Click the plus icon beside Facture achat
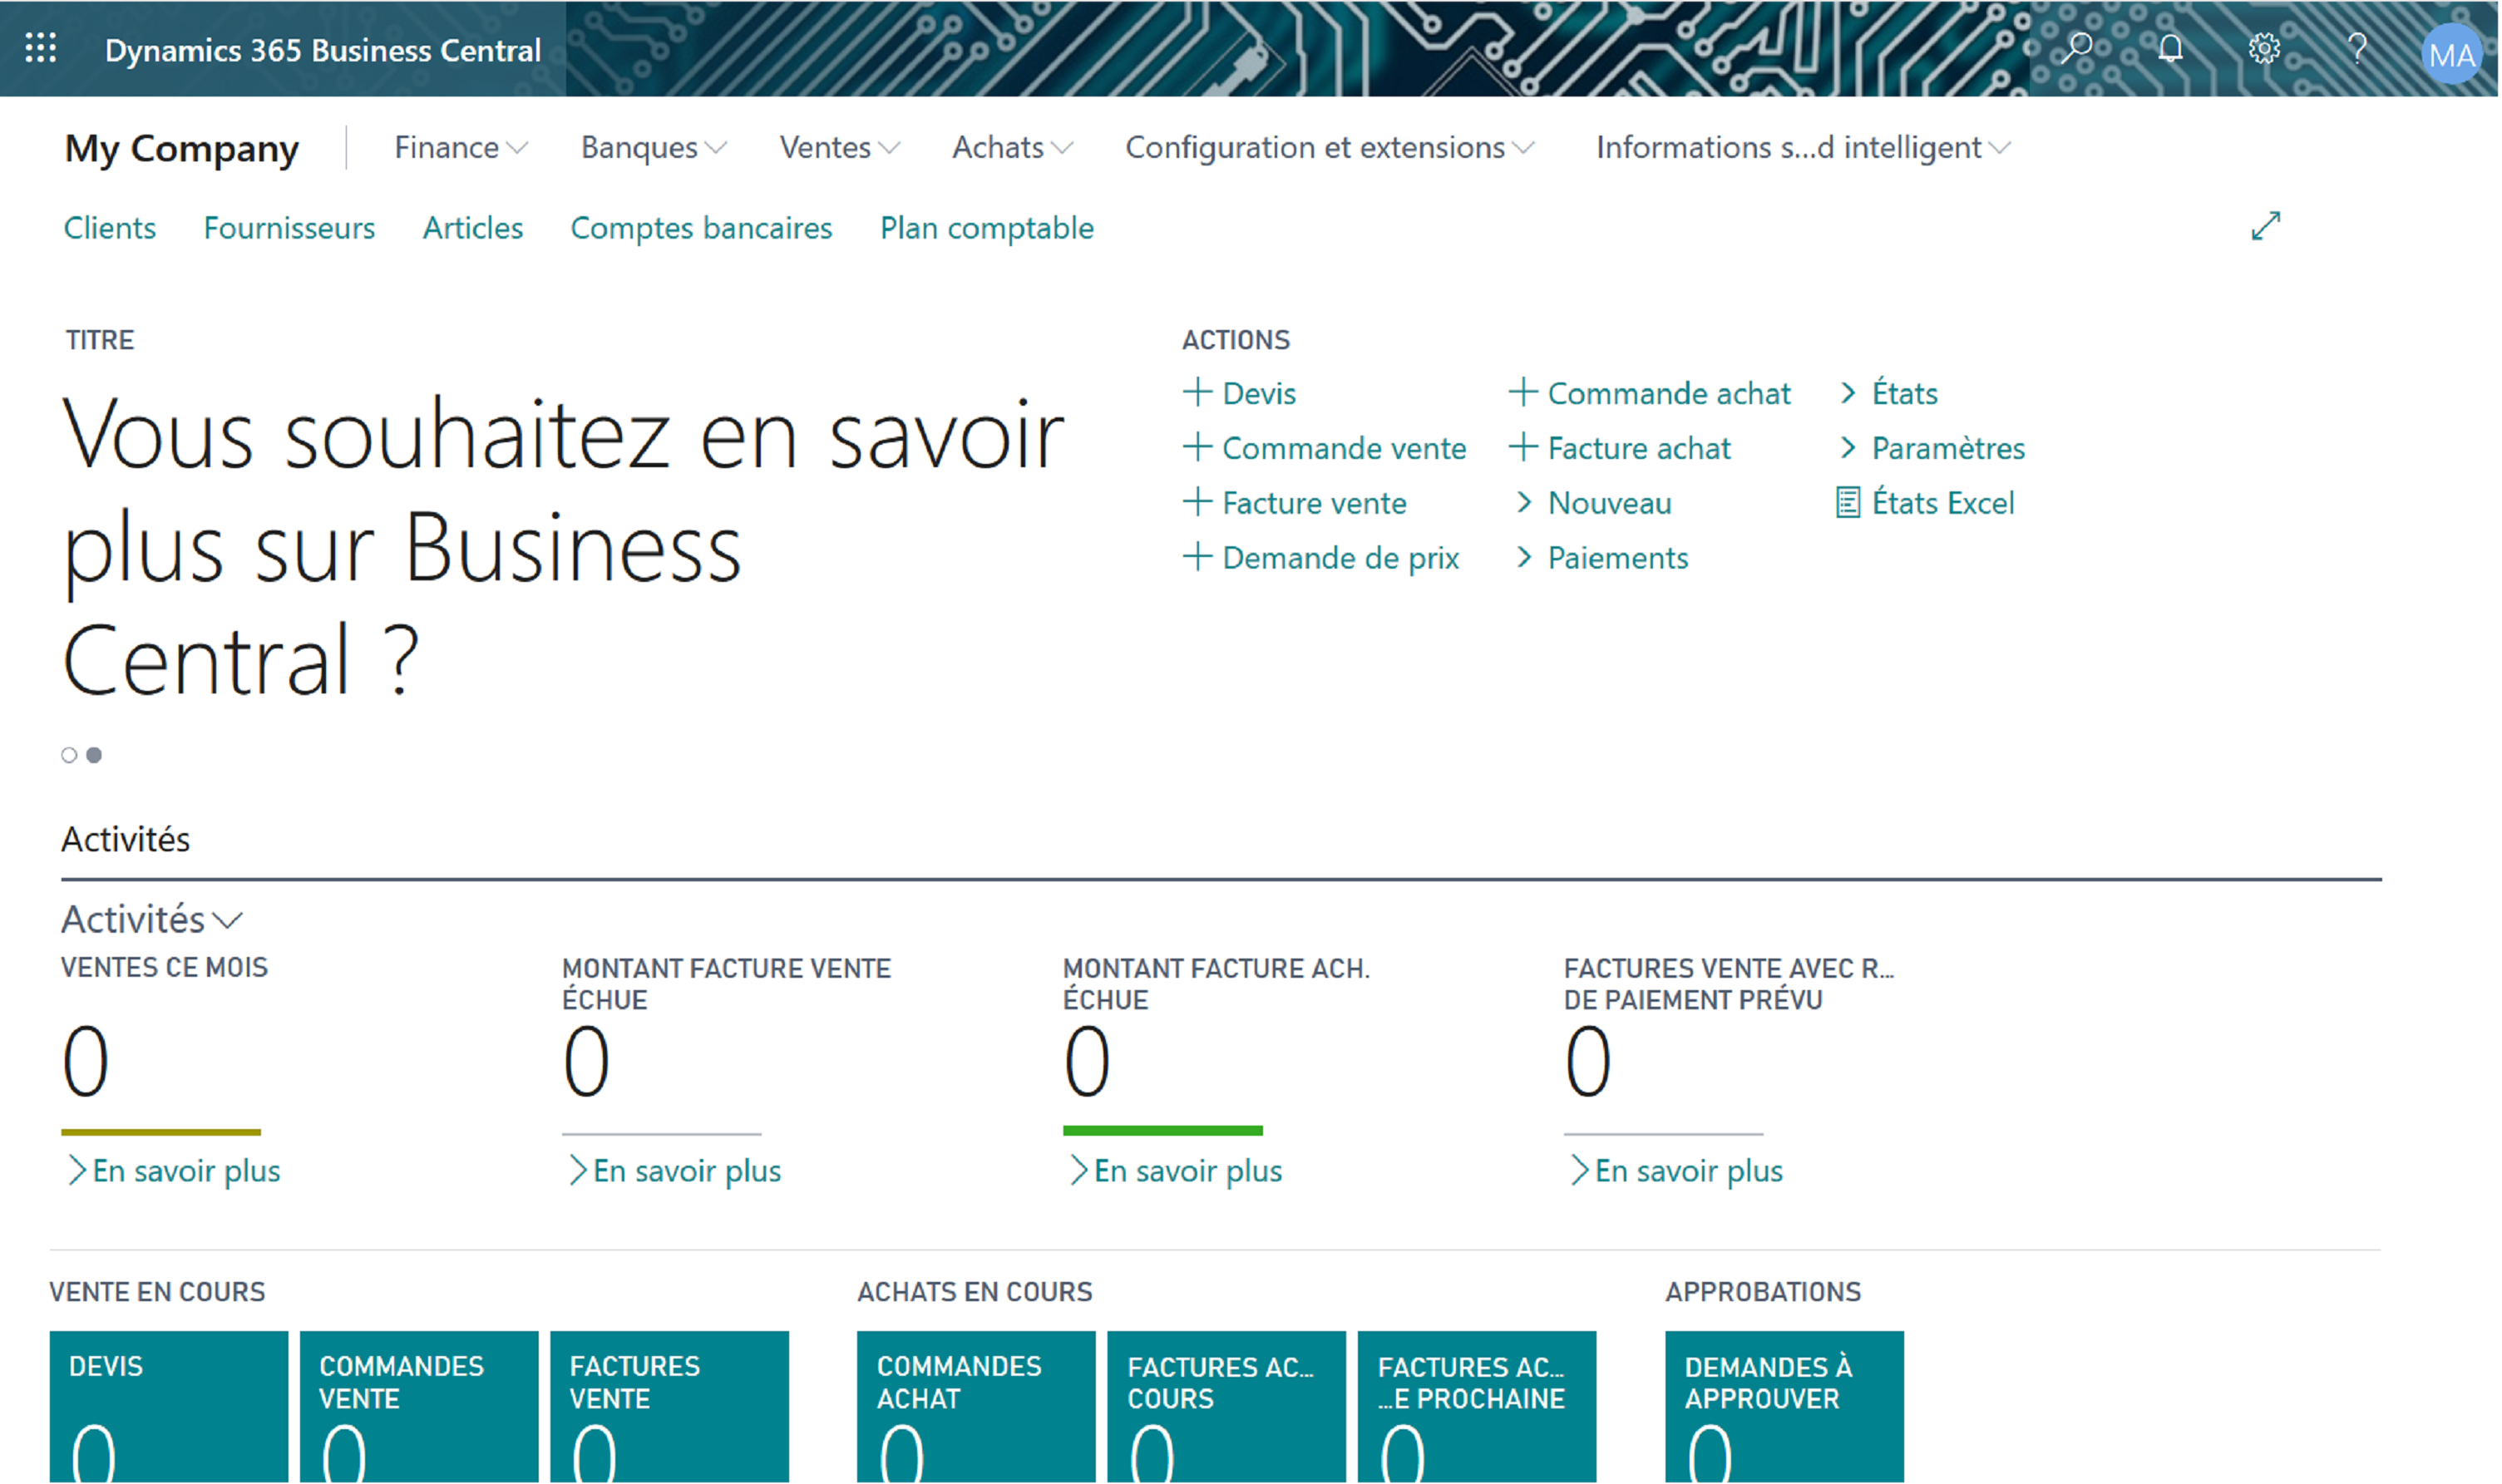The height and width of the screenshot is (1484, 2502). [1523, 447]
